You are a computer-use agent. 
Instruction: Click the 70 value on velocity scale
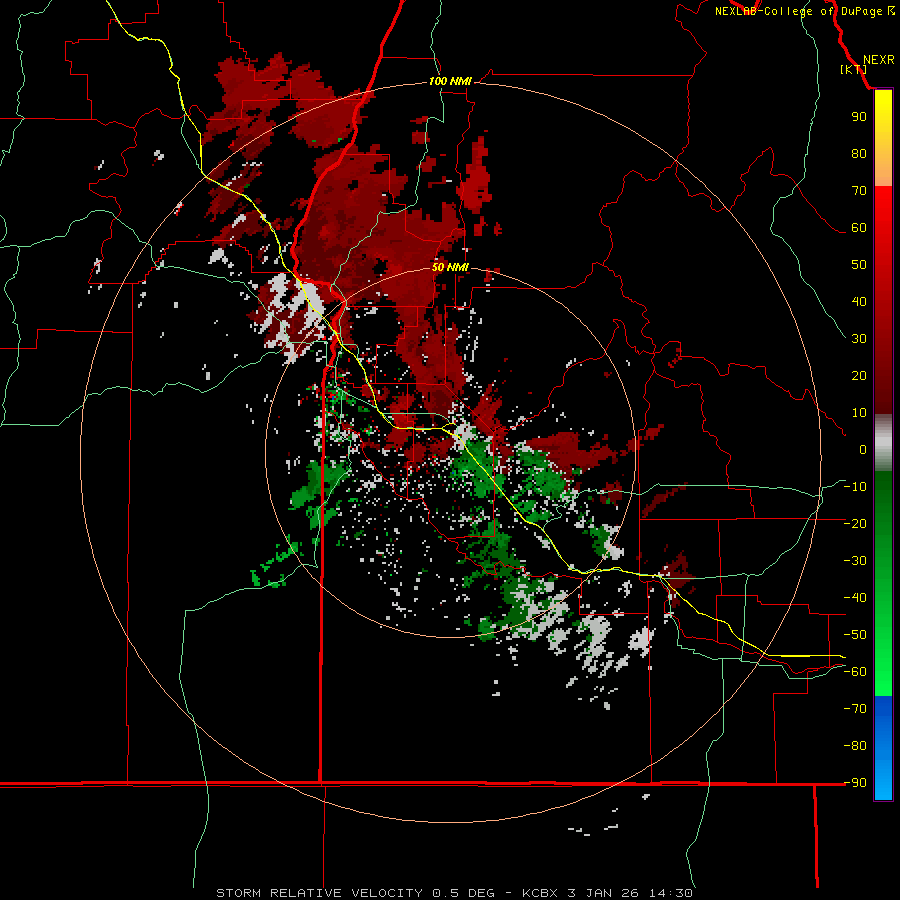(859, 191)
